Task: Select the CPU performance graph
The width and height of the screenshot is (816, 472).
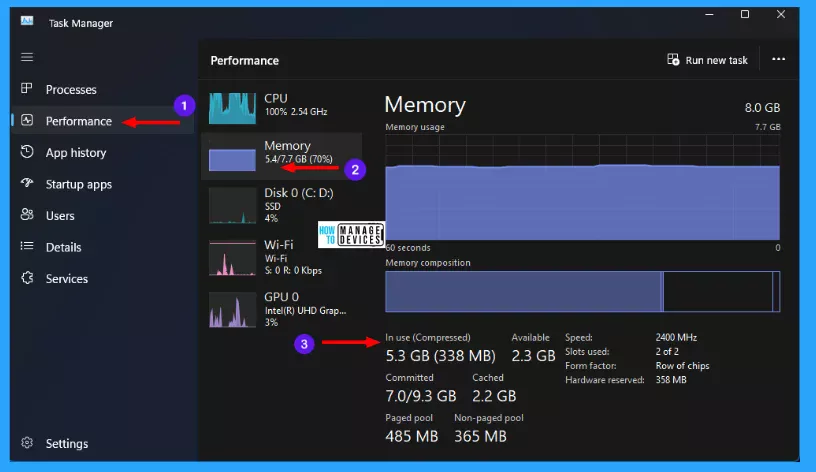Action: point(232,106)
